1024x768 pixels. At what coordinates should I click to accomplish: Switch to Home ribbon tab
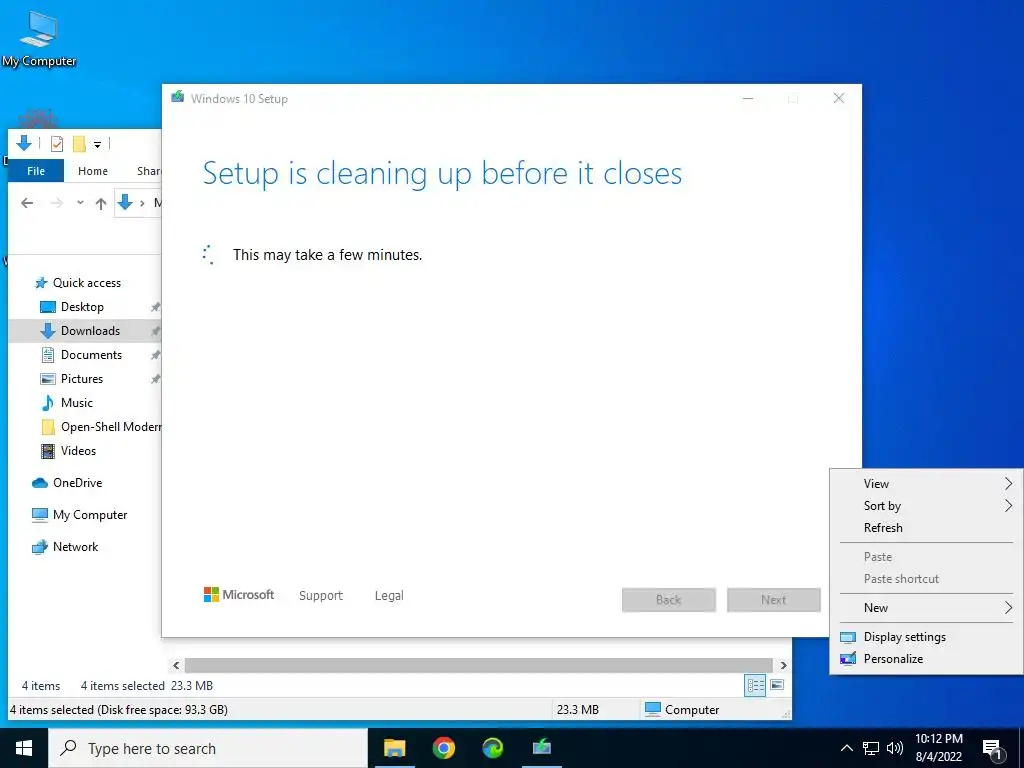click(x=93, y=171)
